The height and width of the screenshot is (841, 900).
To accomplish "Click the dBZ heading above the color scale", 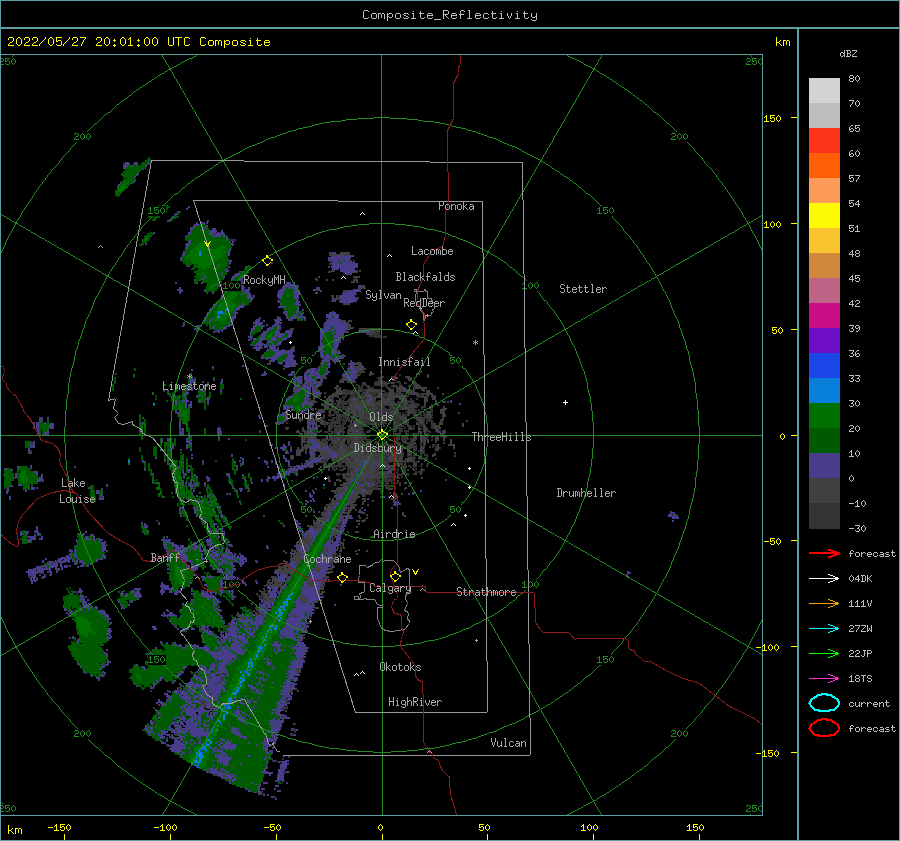I will 848,53.
